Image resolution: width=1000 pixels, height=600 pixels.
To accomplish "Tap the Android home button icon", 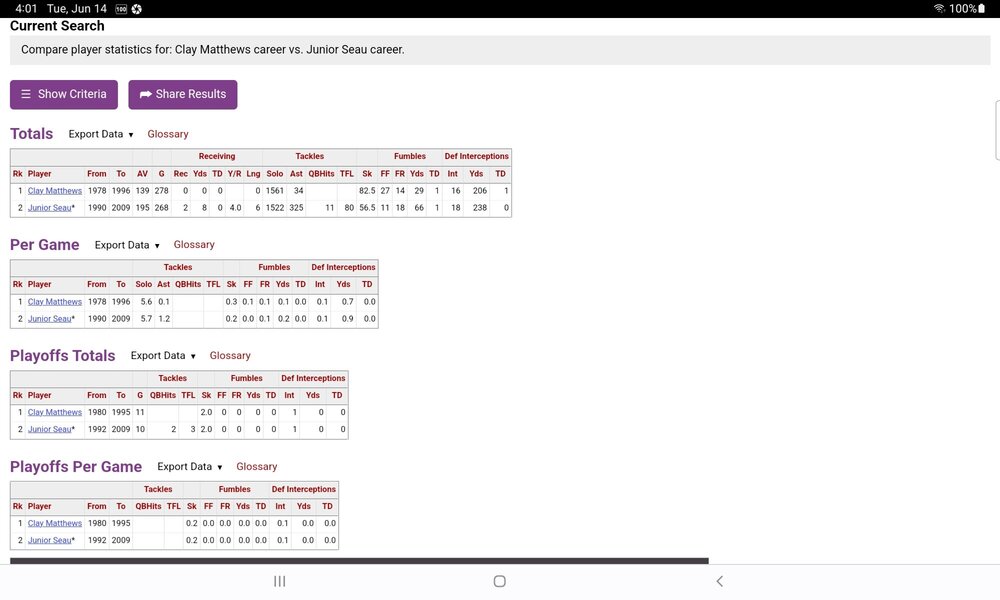I will [x=499, y=581].
